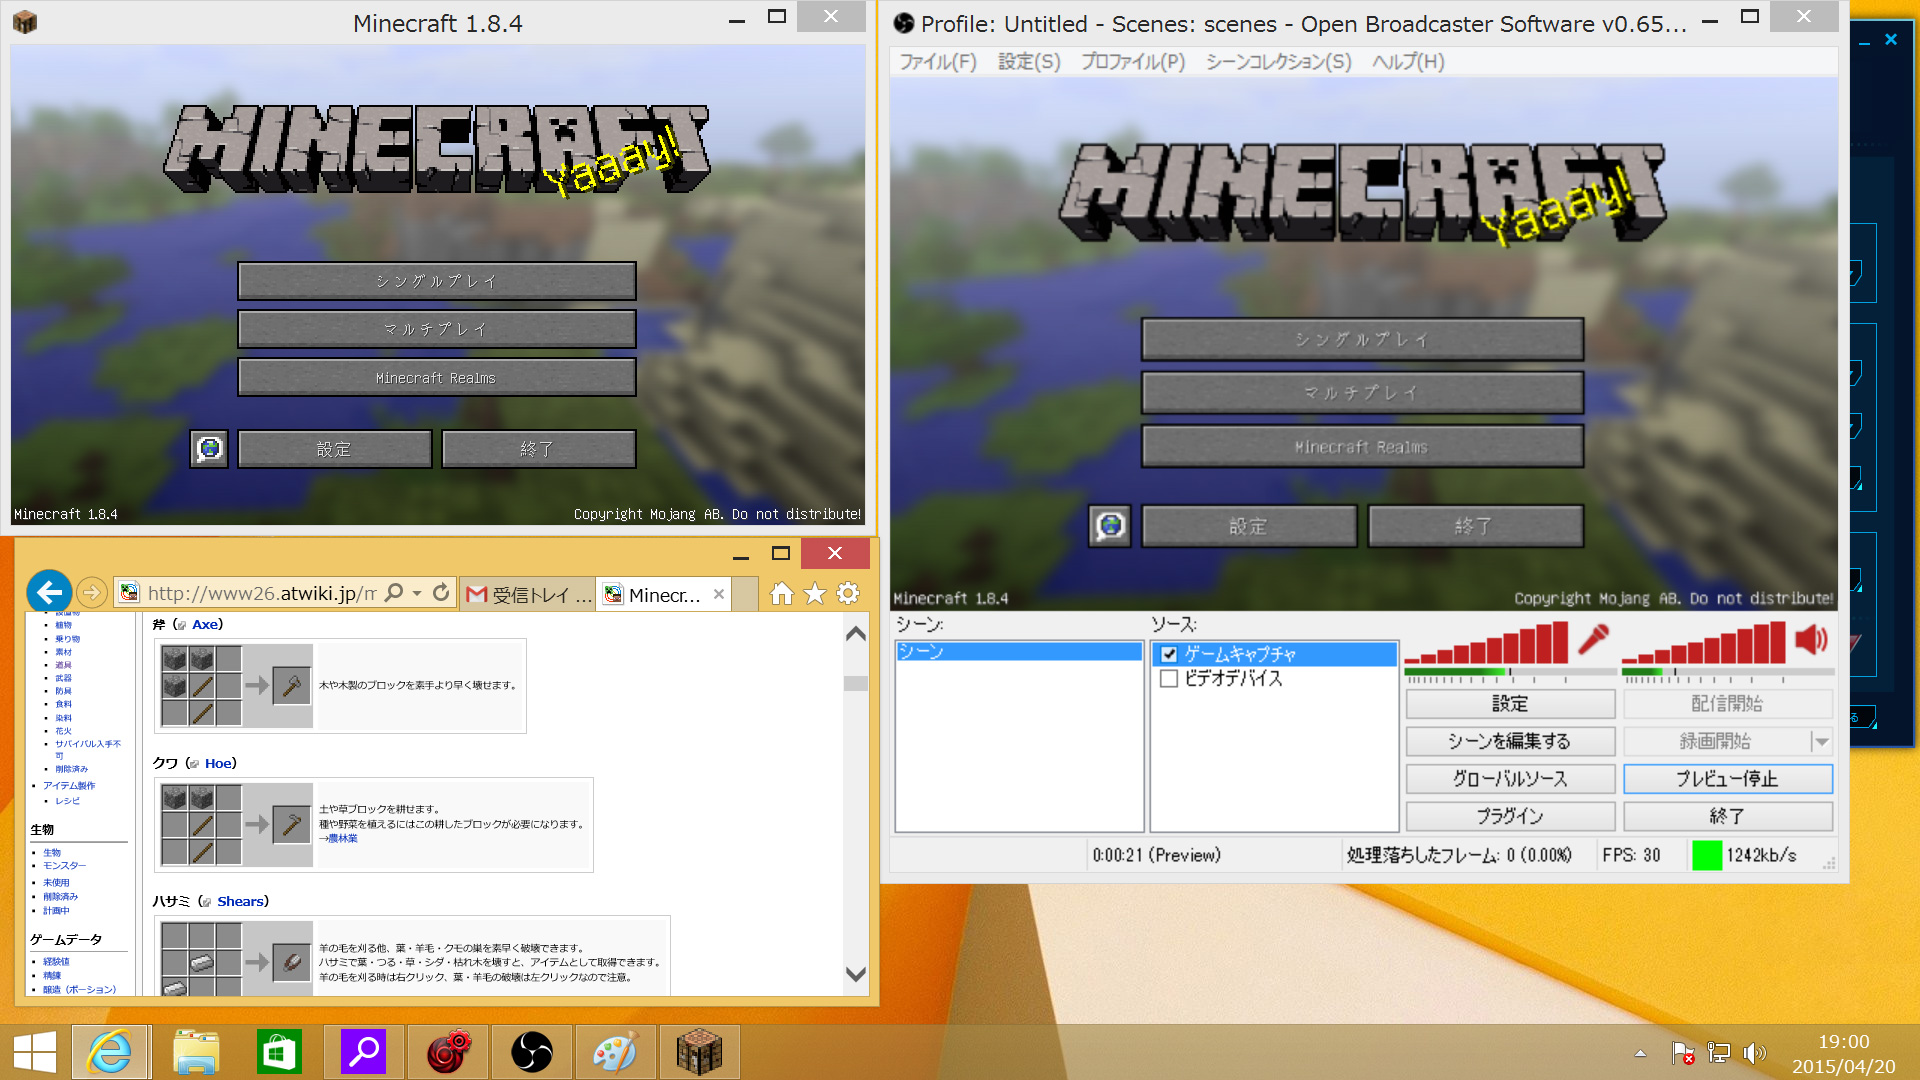This screenshot has height=1080, width=1920.
Task: Go back in Internet Explorer
Action: tap(48, 592)
